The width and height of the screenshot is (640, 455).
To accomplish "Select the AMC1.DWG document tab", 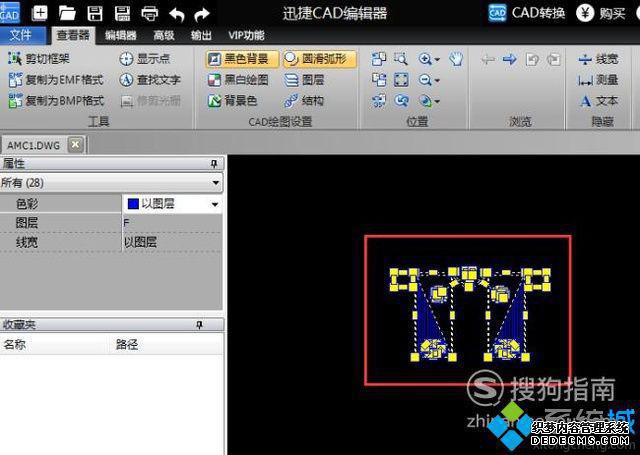I will point(33,145).
